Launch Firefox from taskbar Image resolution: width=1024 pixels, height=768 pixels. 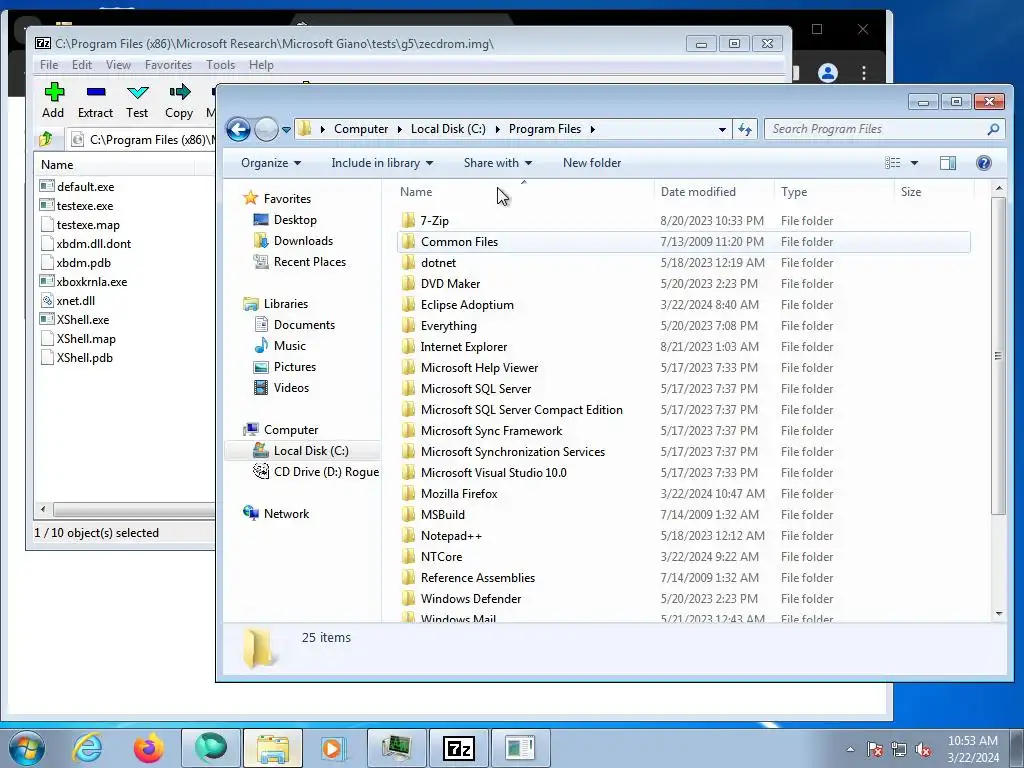coord(149,748)
